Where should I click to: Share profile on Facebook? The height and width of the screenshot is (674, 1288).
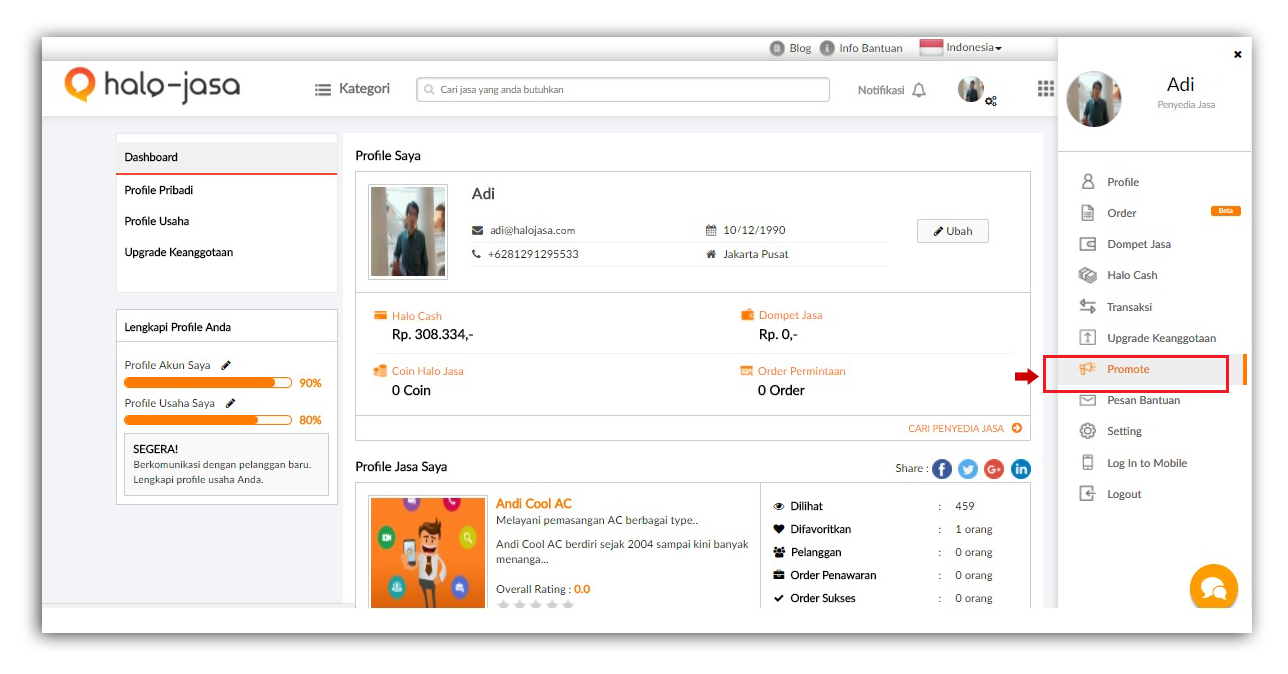(942, 469)
